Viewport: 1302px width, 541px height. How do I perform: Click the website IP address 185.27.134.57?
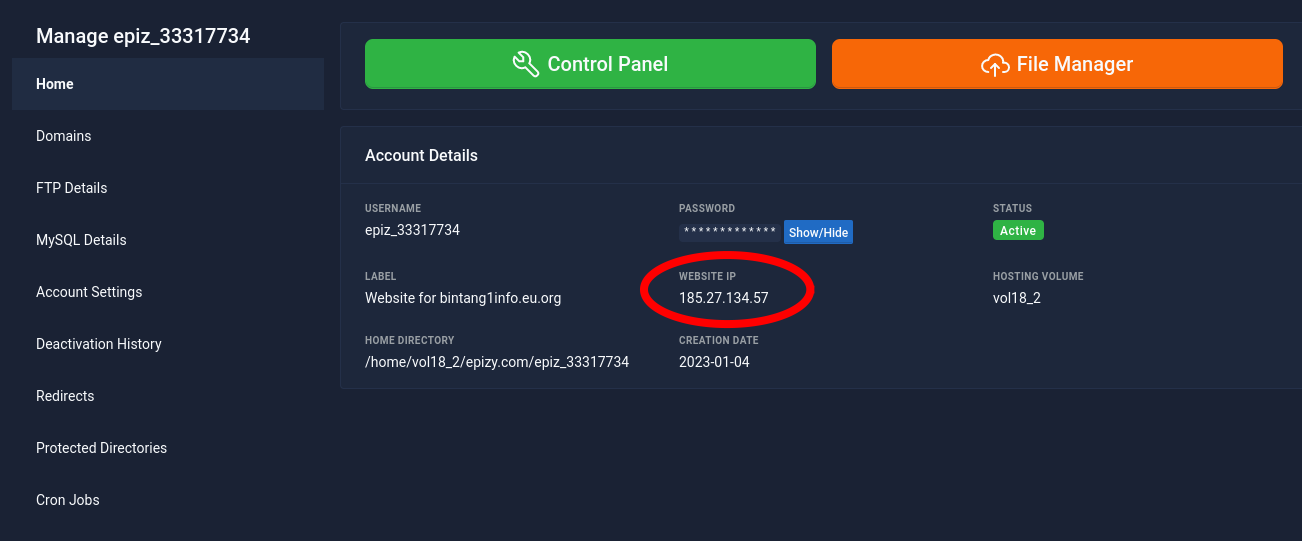723,298
